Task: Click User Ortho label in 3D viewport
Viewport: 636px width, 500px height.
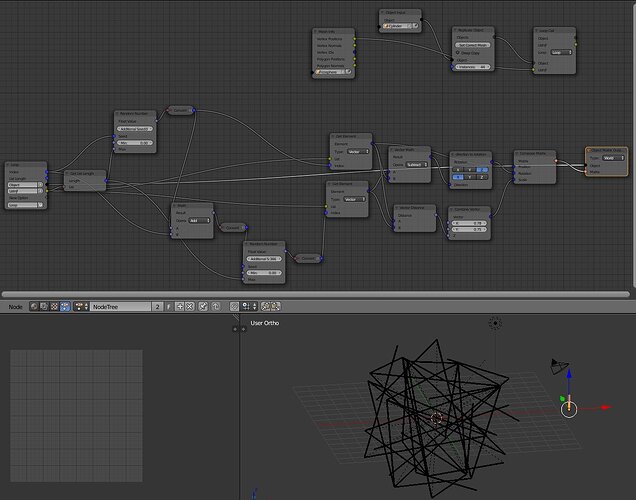Action: click(x=264, y=323)
